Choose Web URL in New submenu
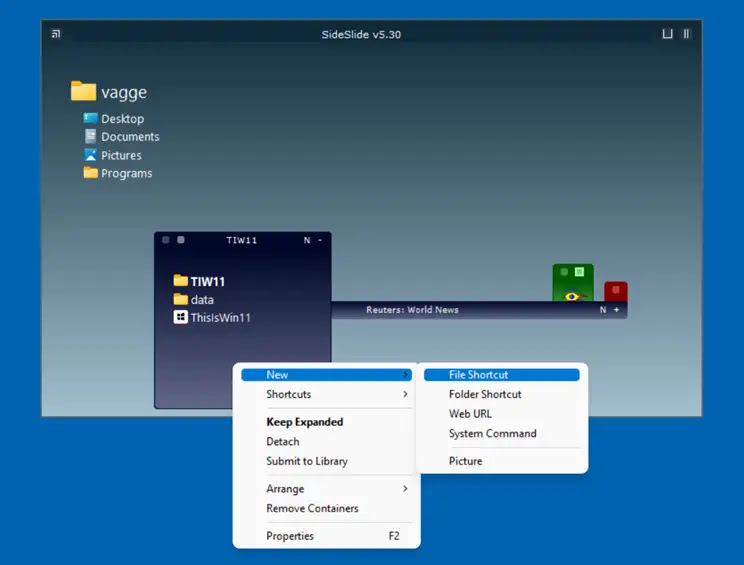This screenshot has width=744, height=565. (x=502, y=414)
